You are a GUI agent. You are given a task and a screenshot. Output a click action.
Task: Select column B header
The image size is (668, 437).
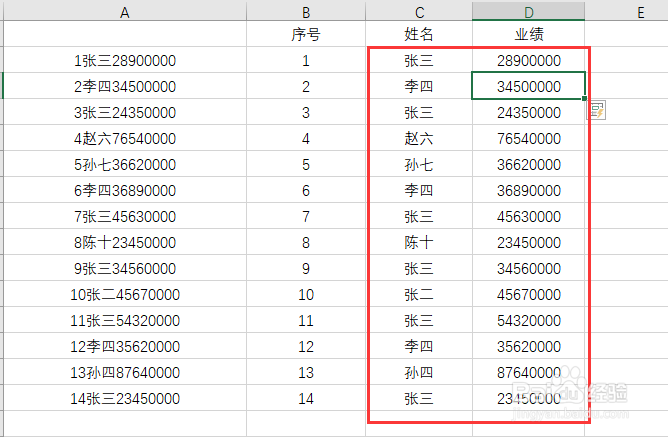[306, 12]
